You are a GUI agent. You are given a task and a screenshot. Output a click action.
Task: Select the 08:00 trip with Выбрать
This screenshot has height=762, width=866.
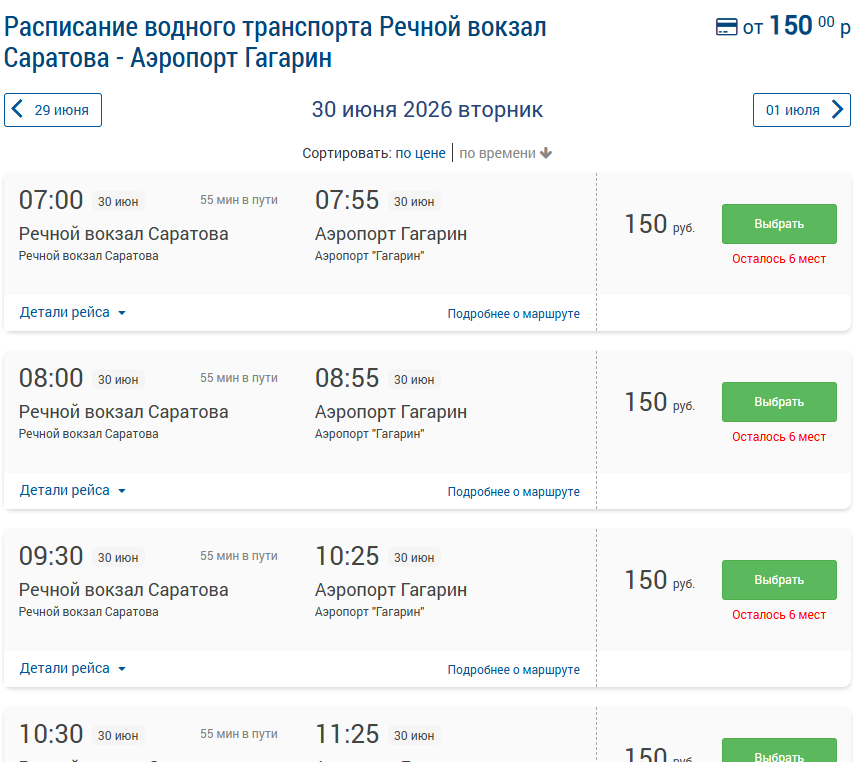779,401
